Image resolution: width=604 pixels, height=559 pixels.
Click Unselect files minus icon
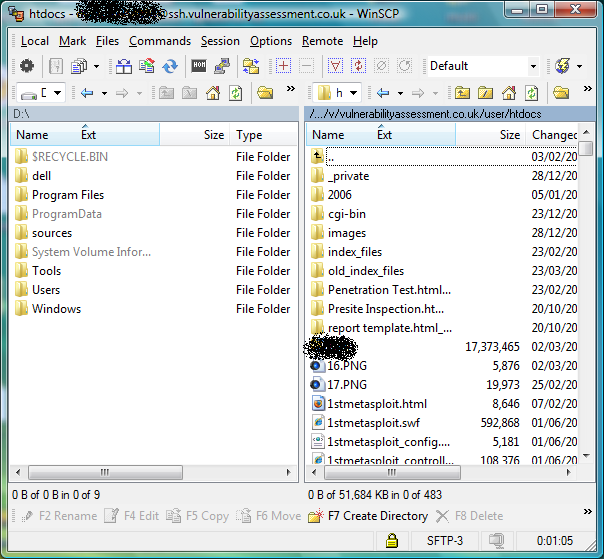(x=306, y=66)
